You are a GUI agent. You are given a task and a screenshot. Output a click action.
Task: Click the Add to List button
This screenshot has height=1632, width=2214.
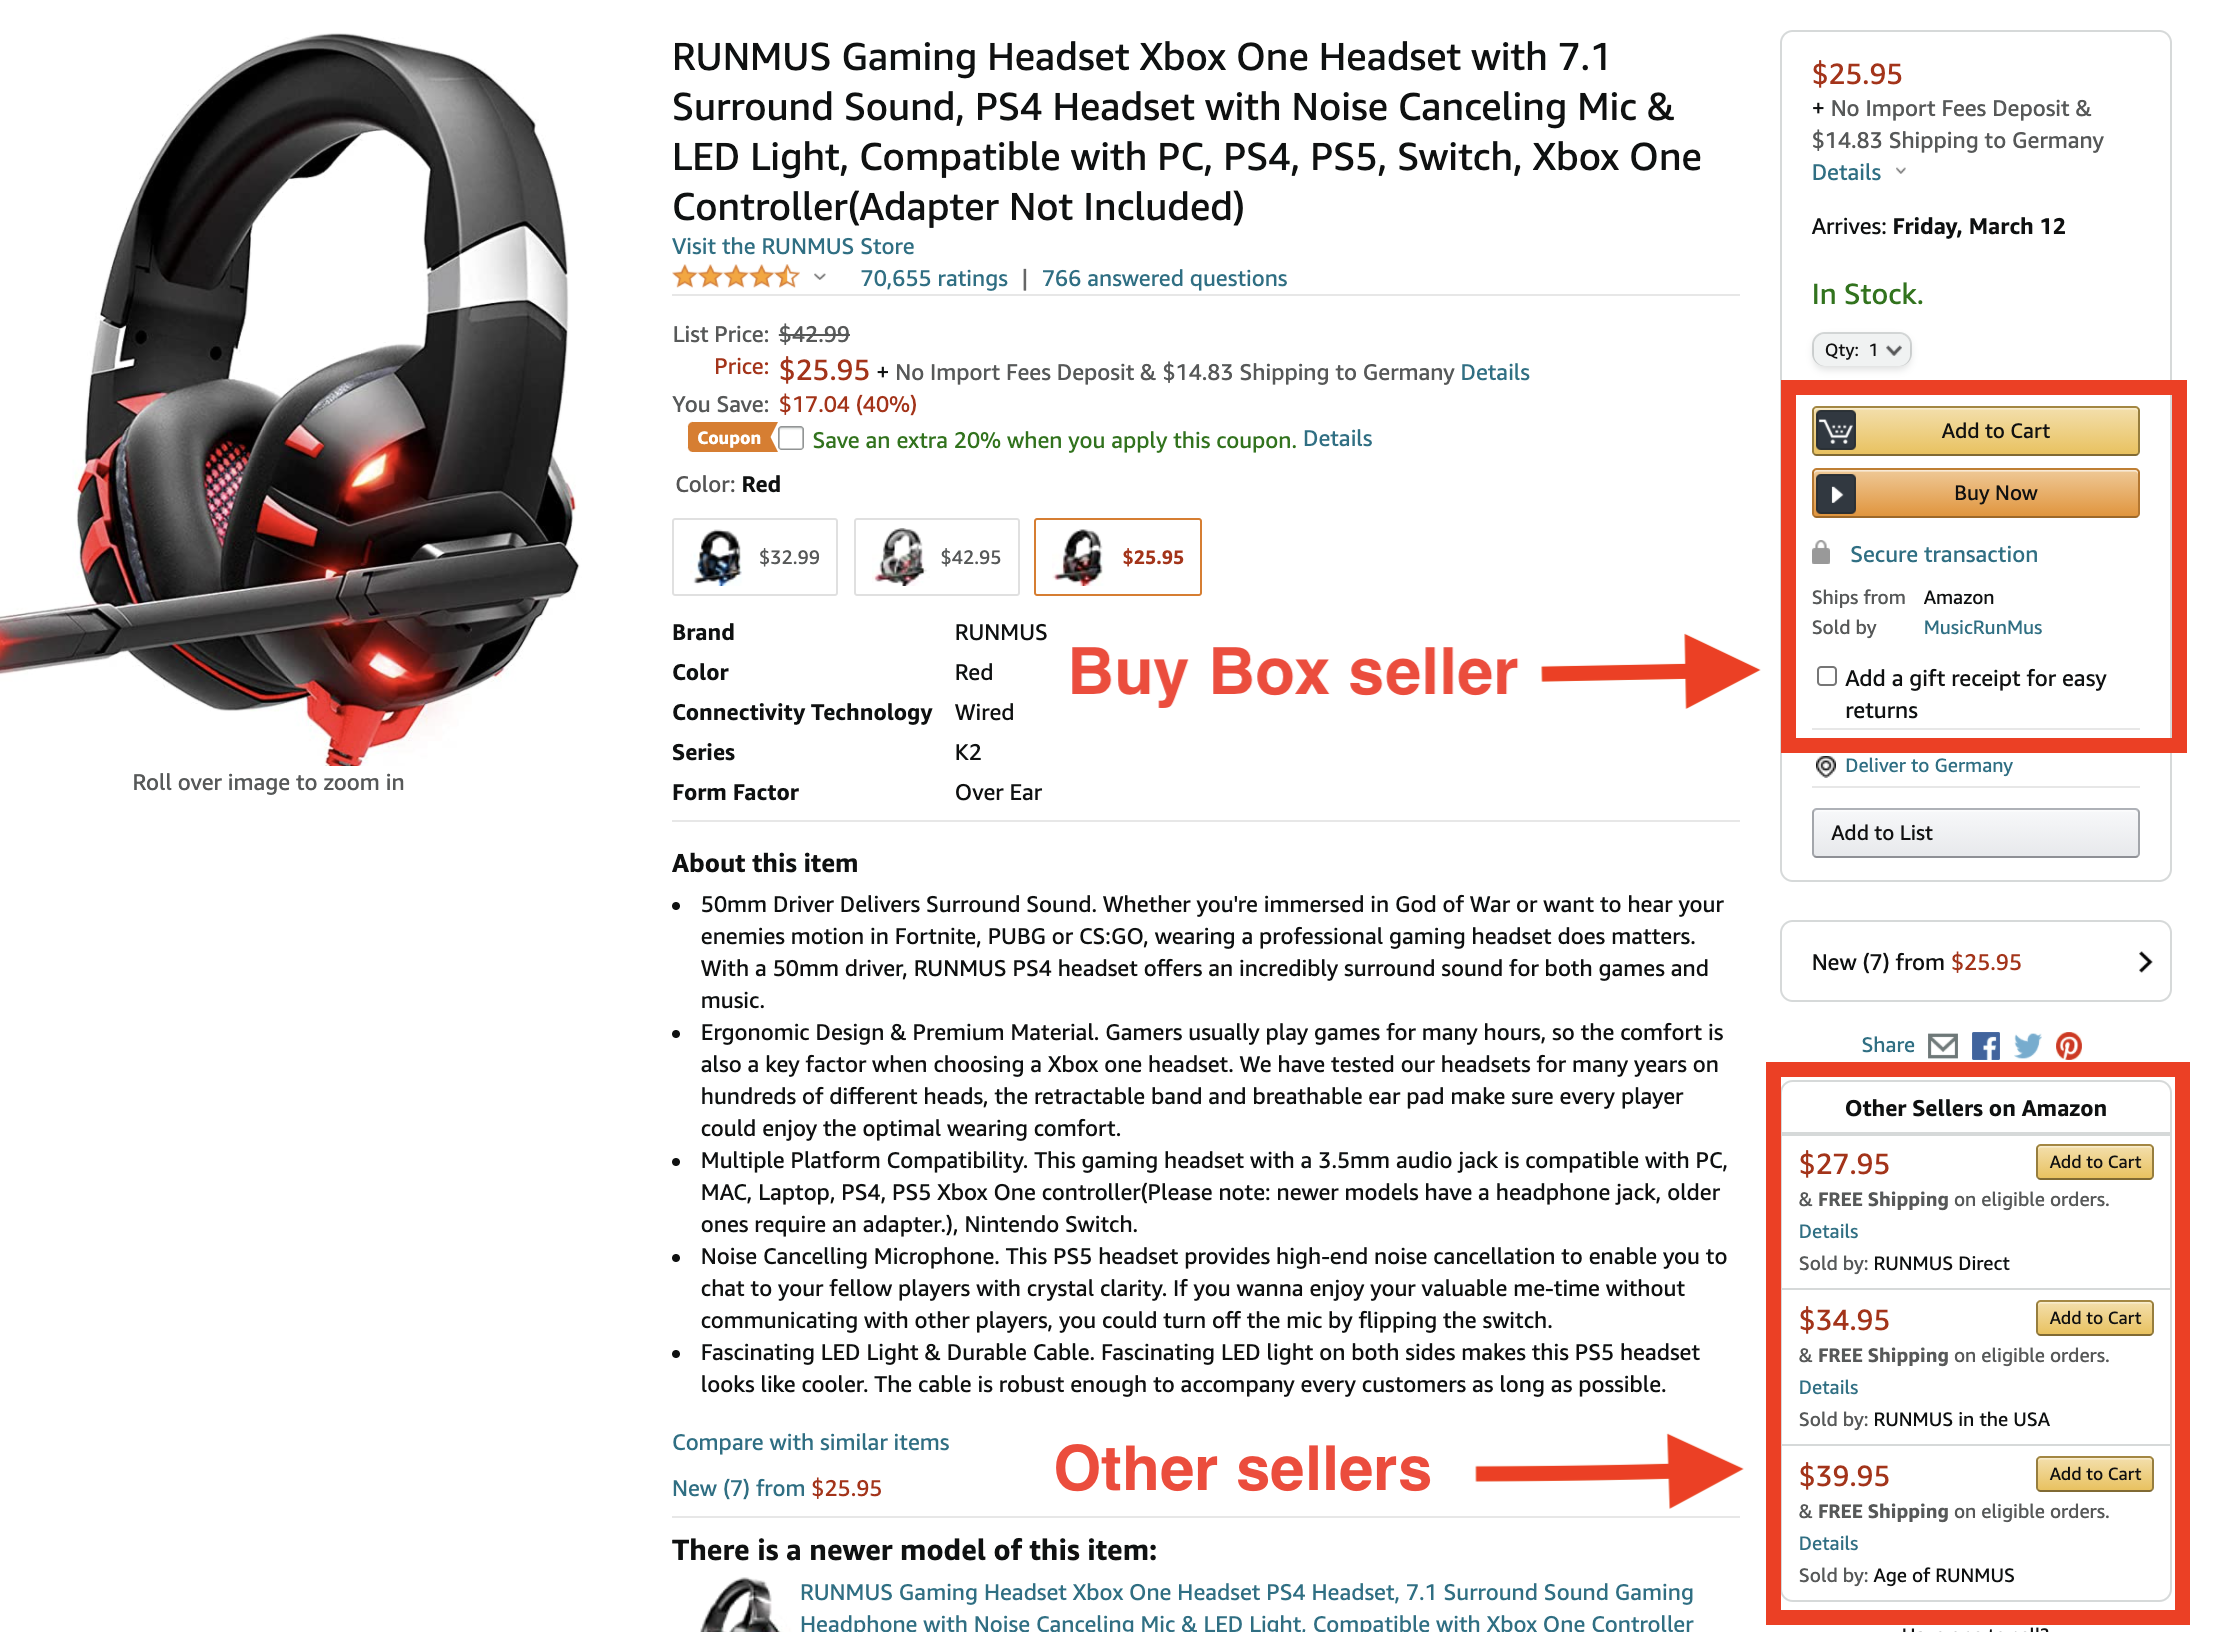coord(1975,833)
